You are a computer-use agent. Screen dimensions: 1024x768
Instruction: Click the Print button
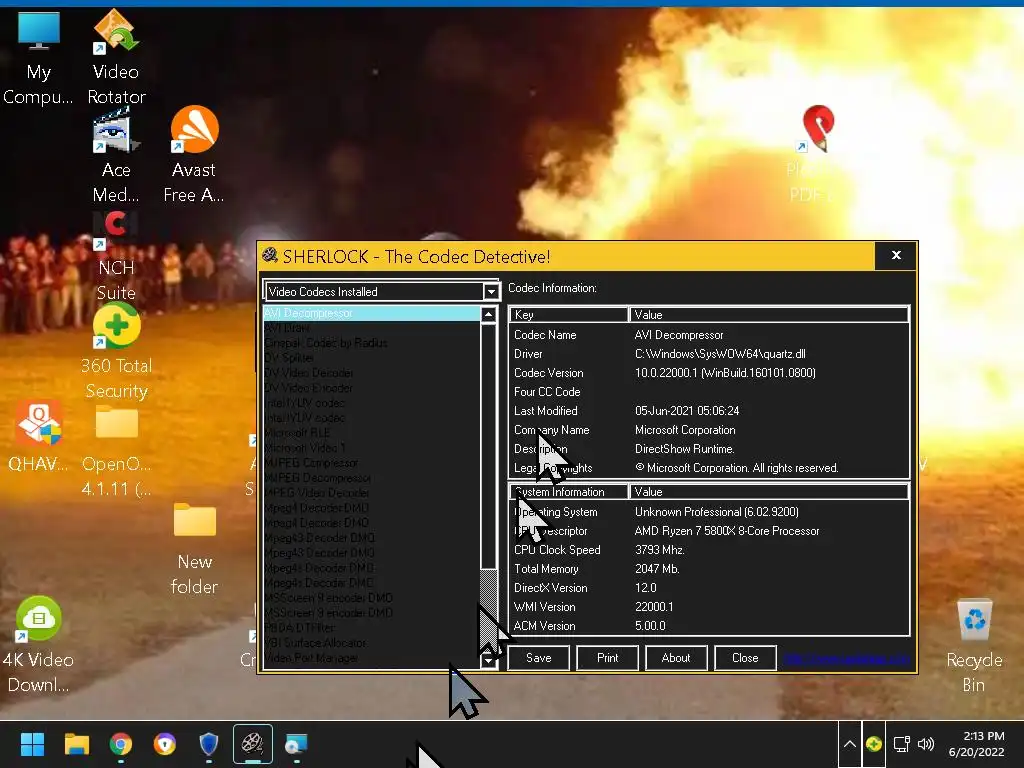click(x=607, y=658)
